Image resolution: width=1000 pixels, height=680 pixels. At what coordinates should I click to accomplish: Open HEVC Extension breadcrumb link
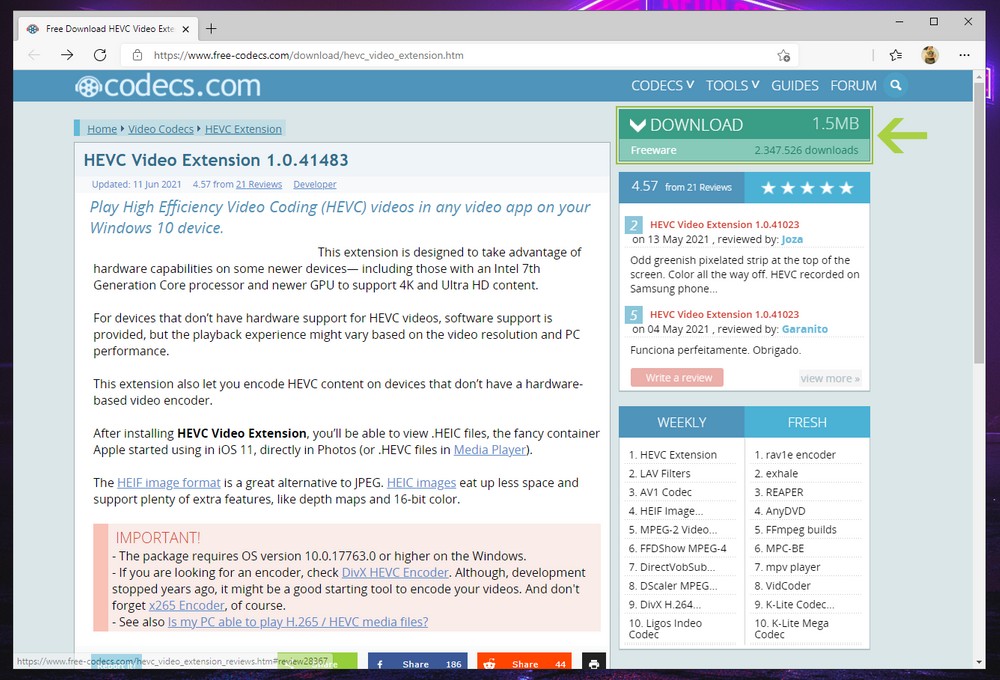click(x=243, y=129)
